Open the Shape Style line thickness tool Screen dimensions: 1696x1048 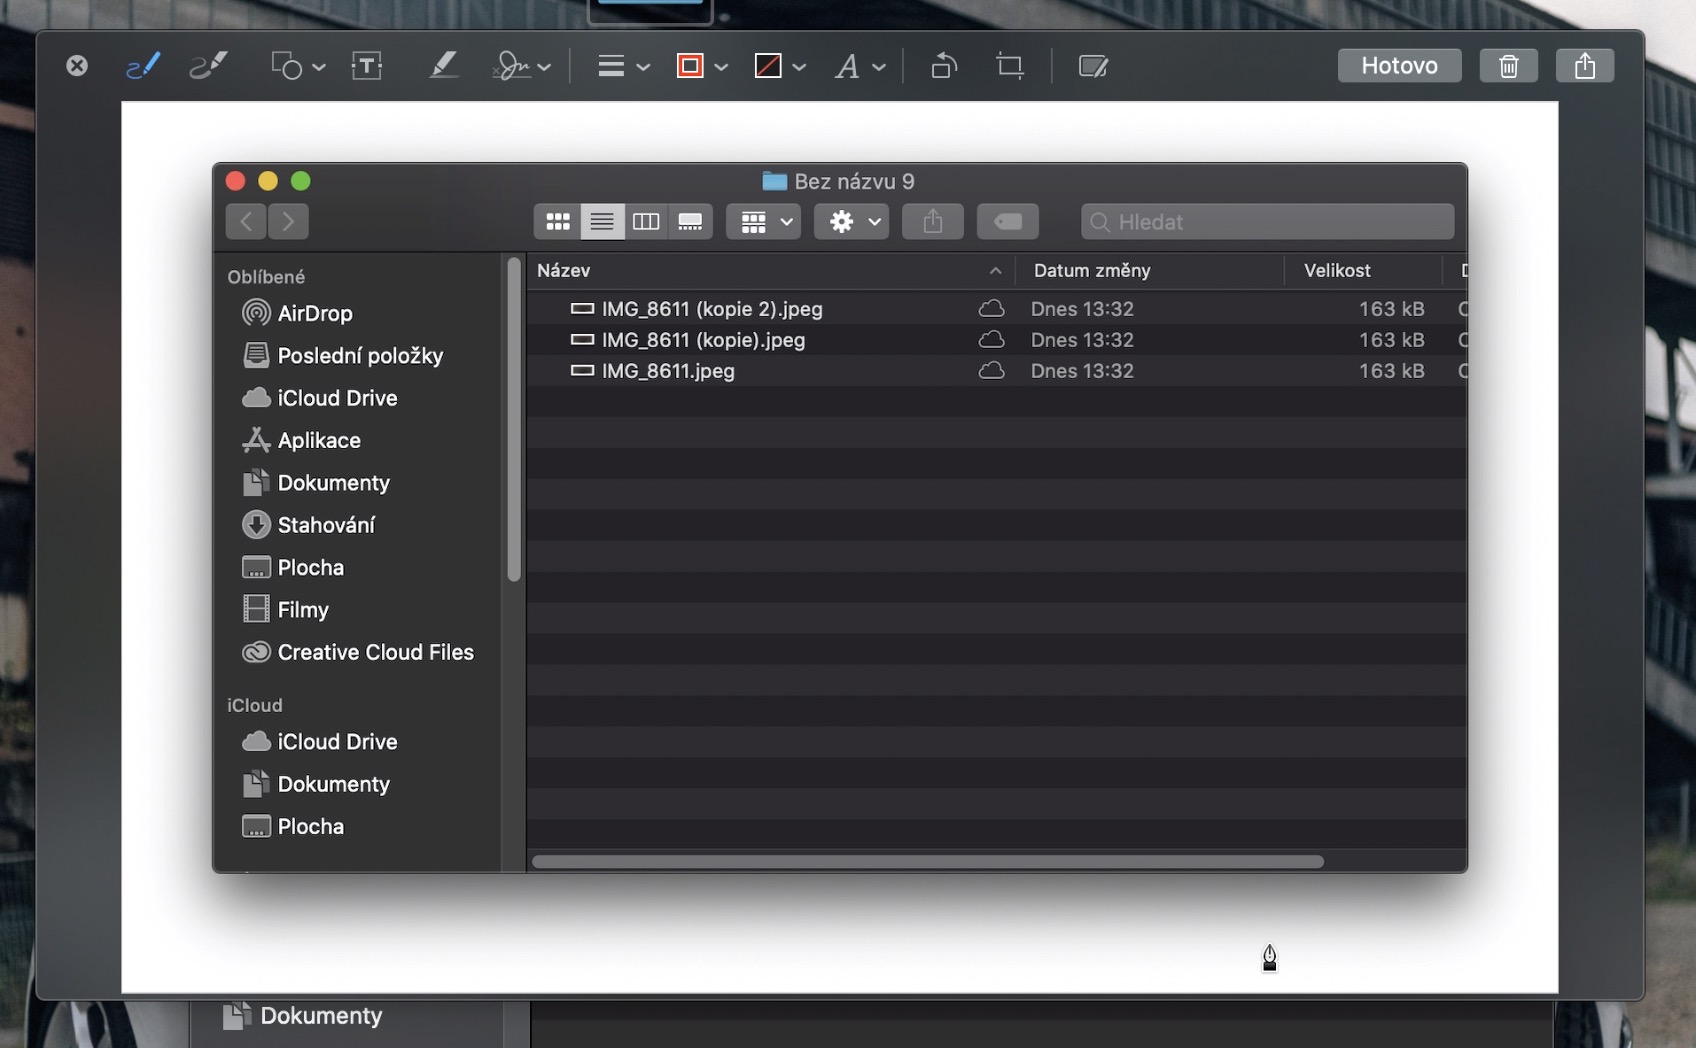click(611, 66)
